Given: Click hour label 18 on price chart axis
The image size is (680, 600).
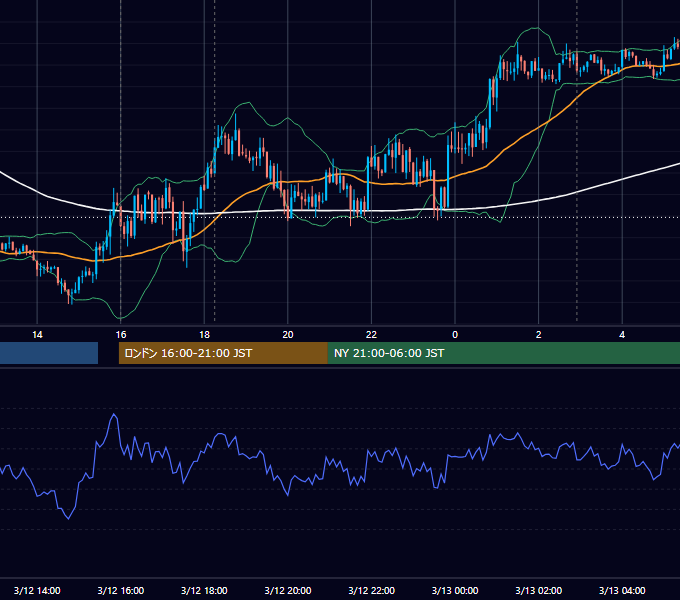Looking at the screenshot, I should coord(204,335).
